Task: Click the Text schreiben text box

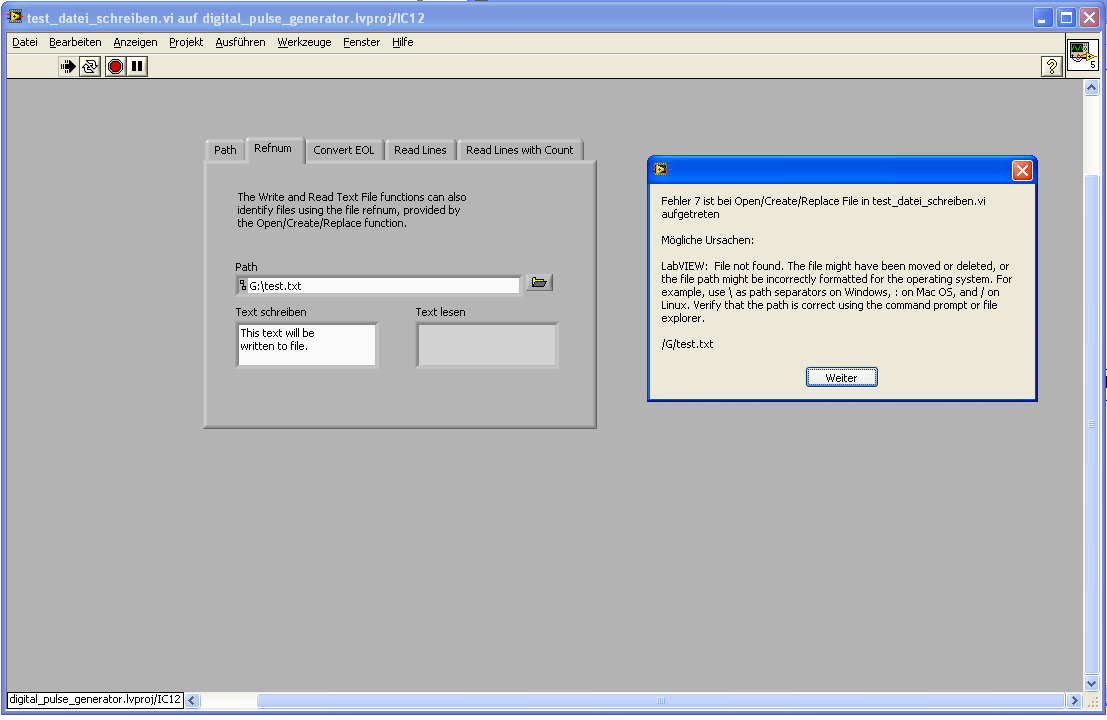Action: (x=306, y=344)
